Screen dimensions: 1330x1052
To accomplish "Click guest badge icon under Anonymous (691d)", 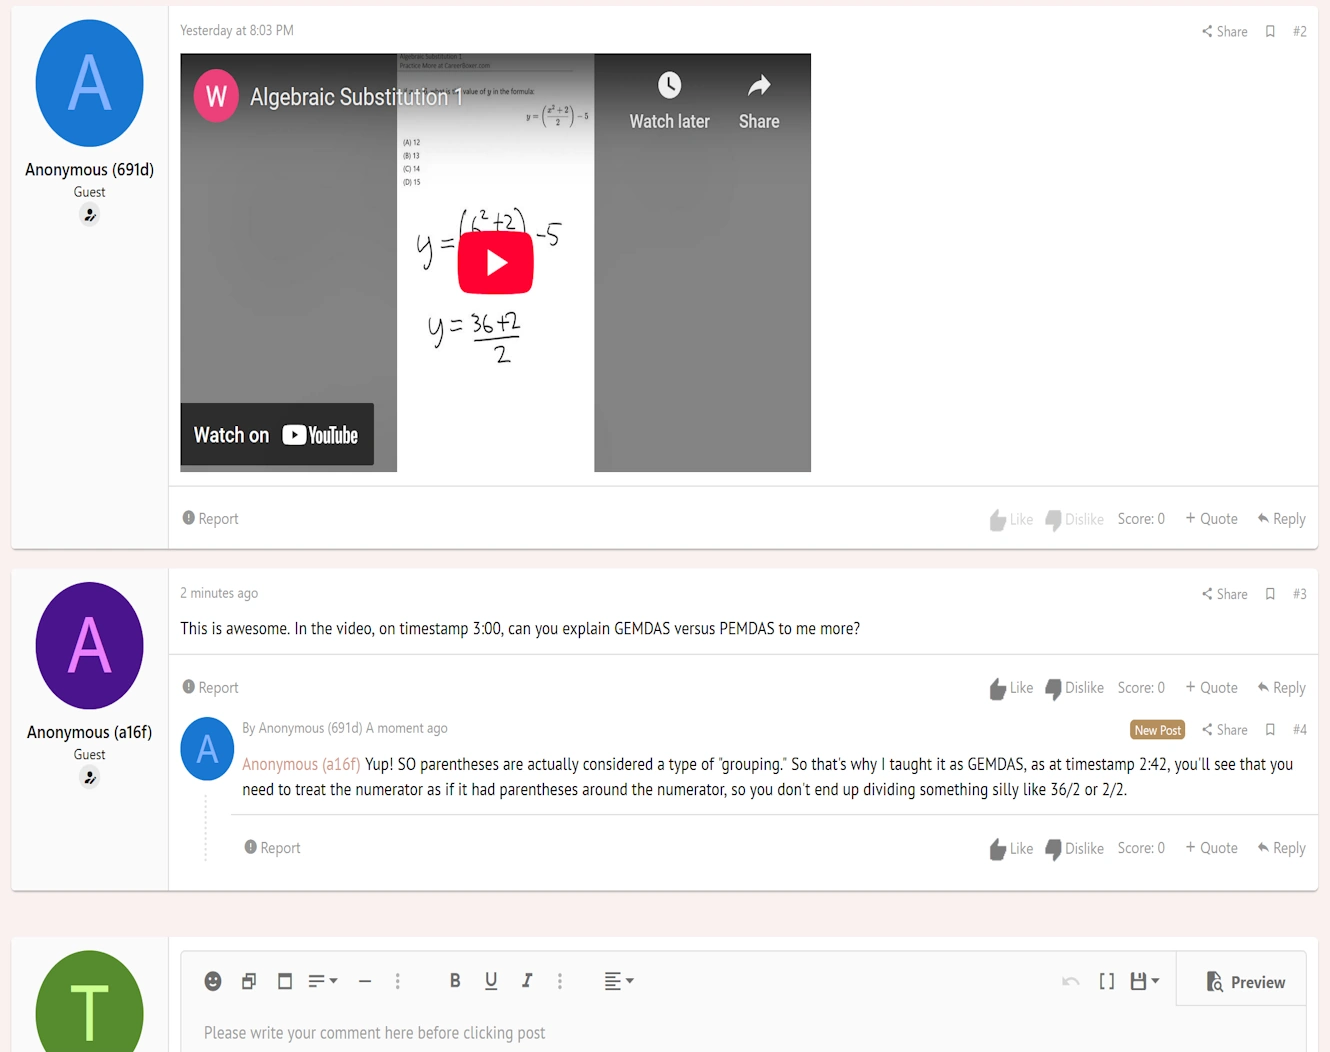I will pos(89,215).
